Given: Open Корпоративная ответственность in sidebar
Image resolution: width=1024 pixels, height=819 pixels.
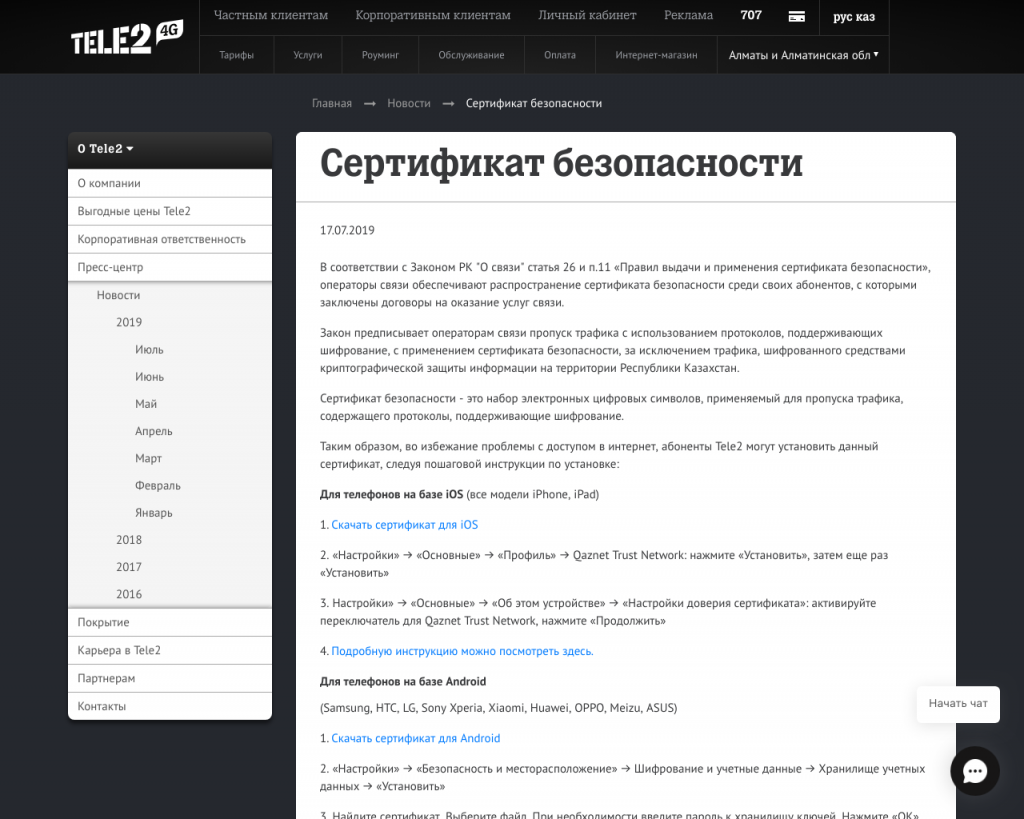Looking at the screenshot, I should [x=170, y=240].
